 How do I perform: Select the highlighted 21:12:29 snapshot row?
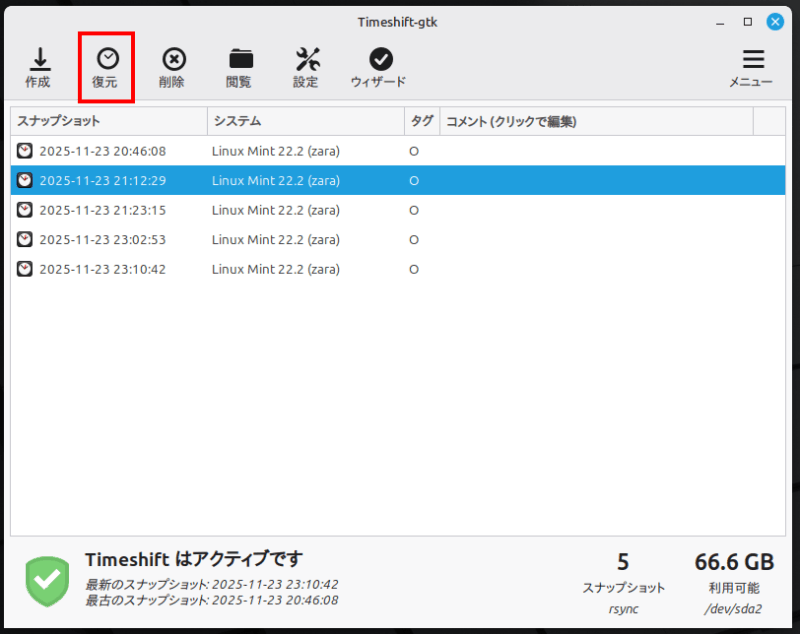click(102, 181)
